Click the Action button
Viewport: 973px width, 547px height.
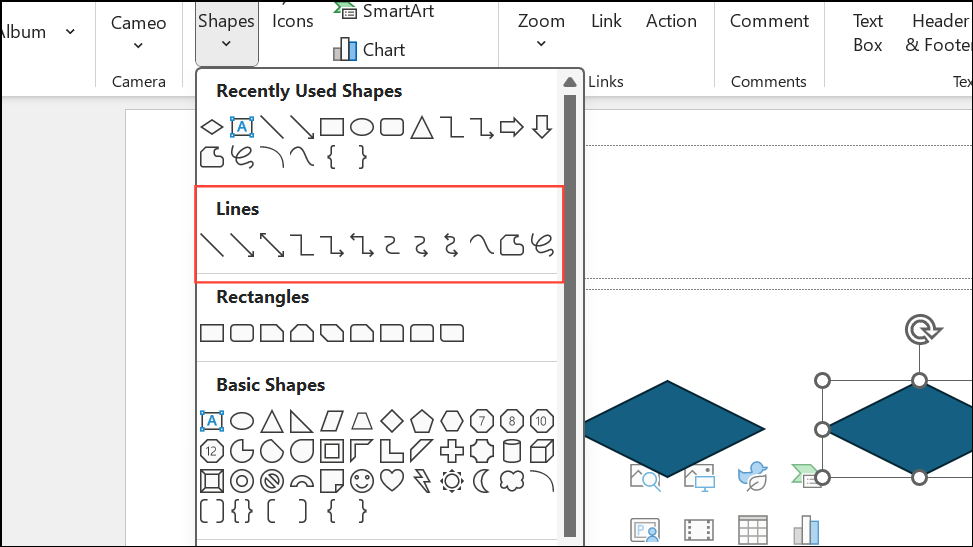point(671,21)
